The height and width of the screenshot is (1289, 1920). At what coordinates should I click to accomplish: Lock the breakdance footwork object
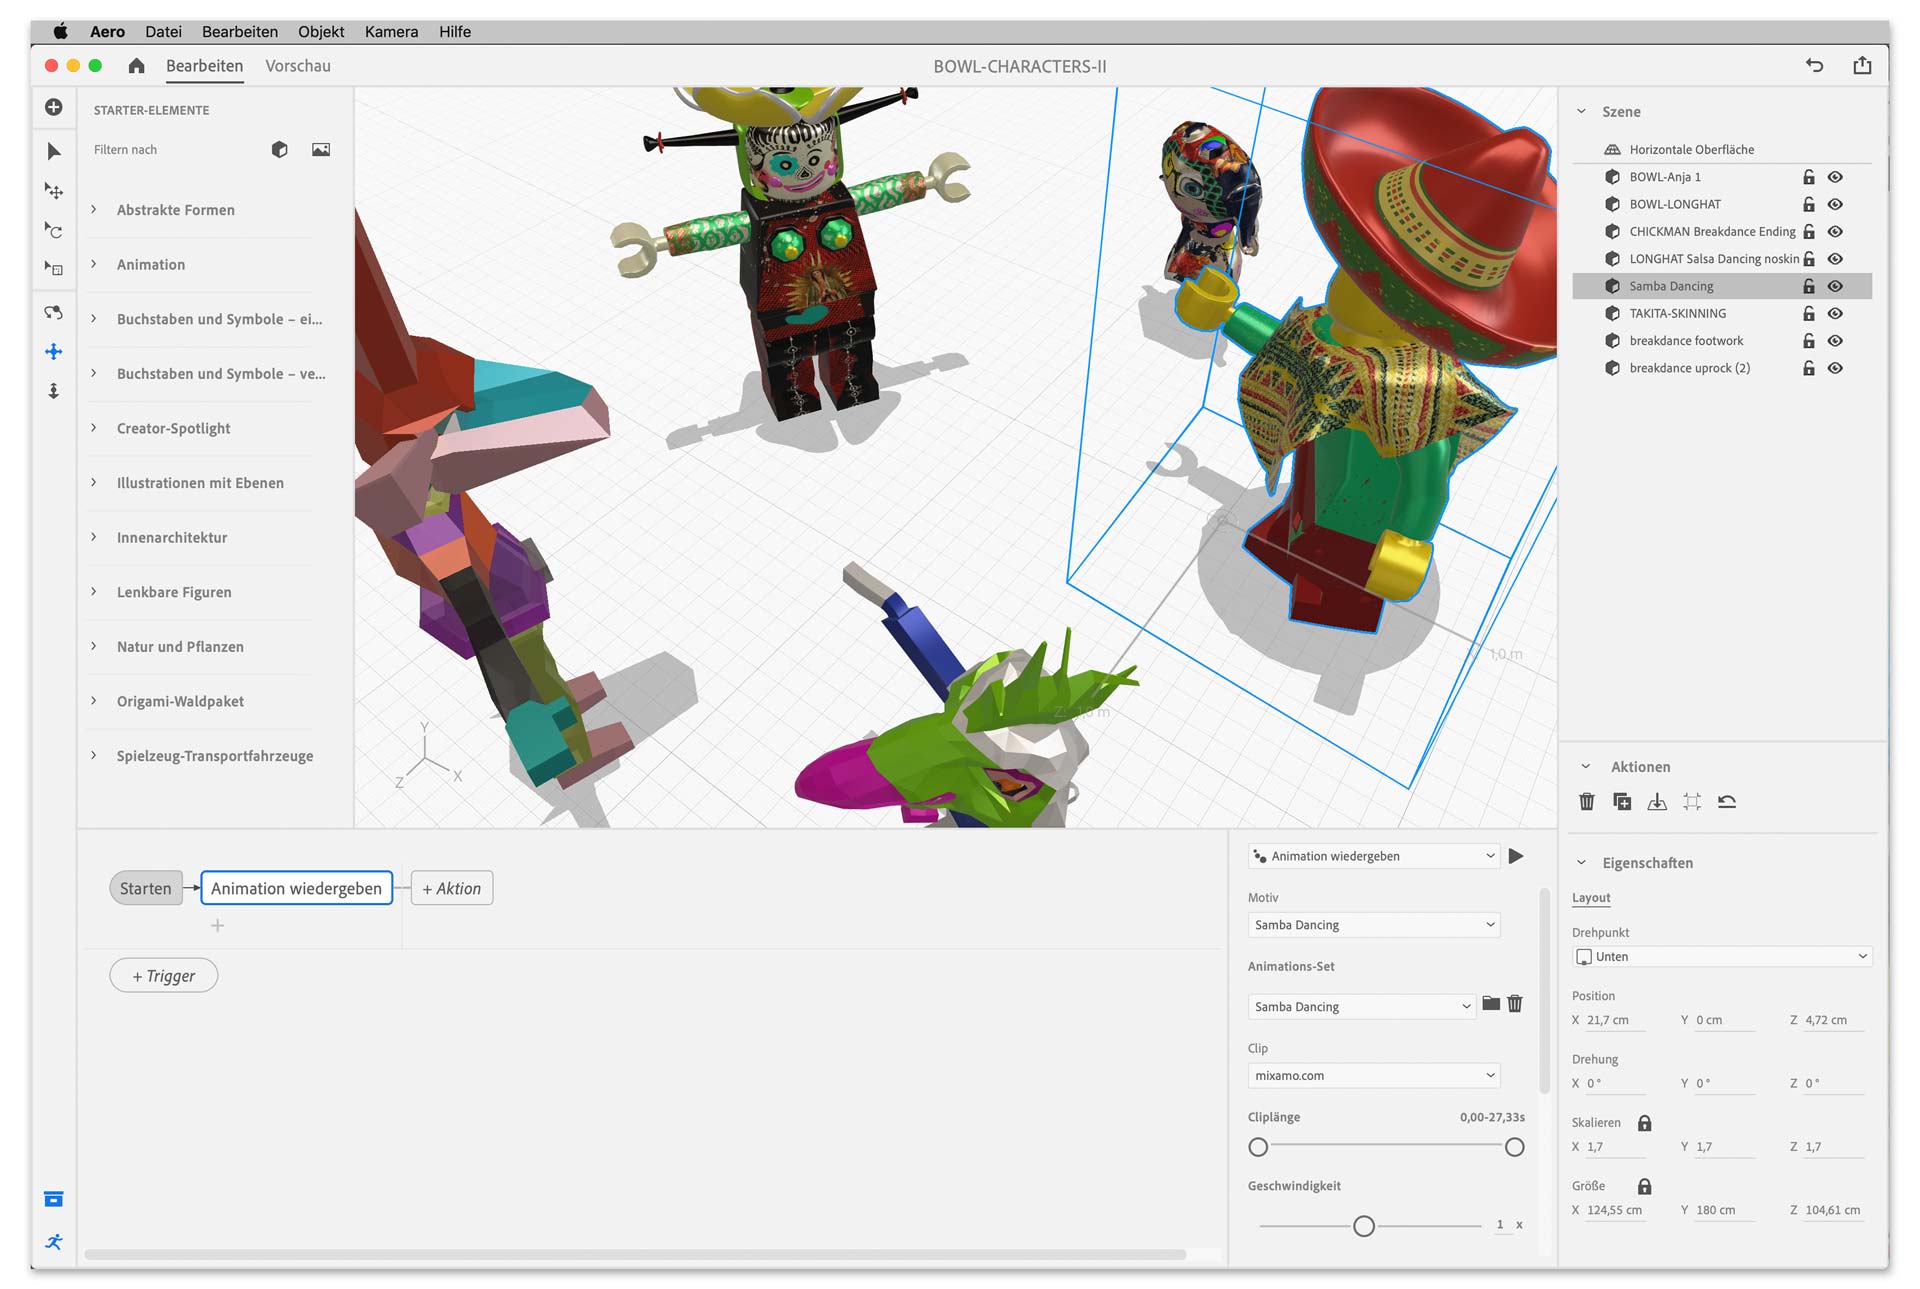(x=1808, y=341)
